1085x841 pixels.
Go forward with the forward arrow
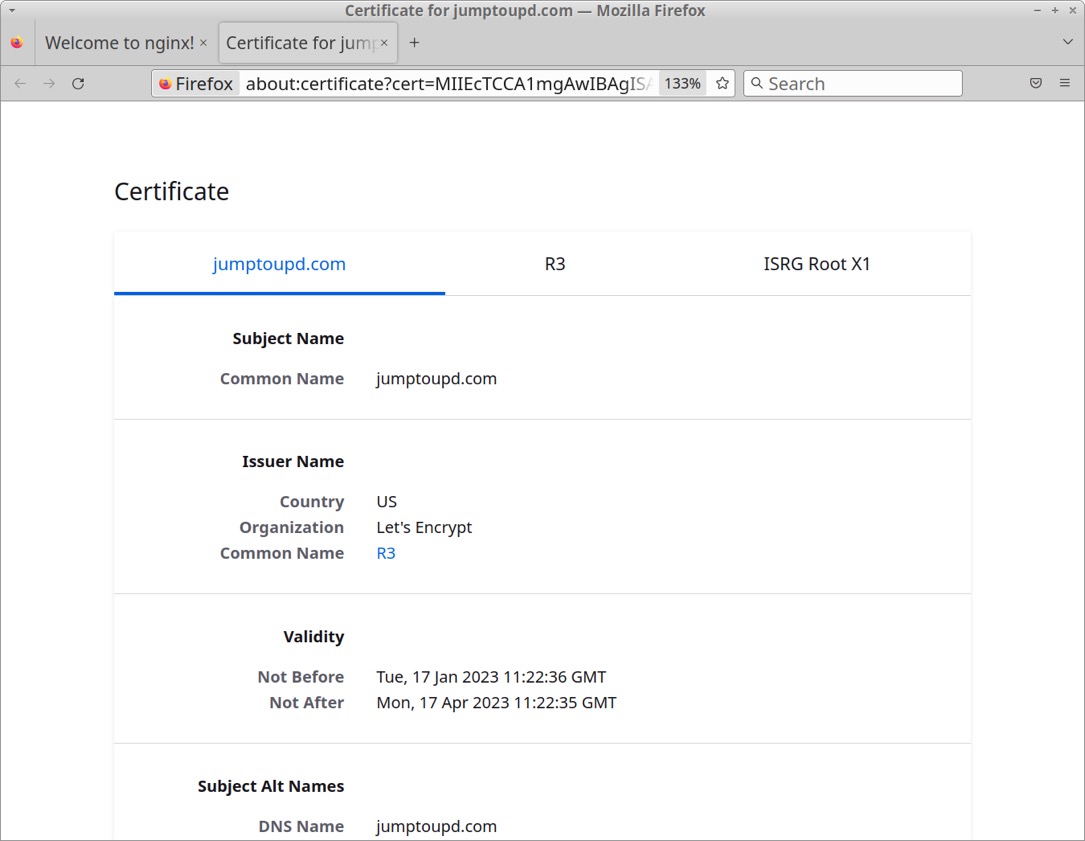click(49, 84)
